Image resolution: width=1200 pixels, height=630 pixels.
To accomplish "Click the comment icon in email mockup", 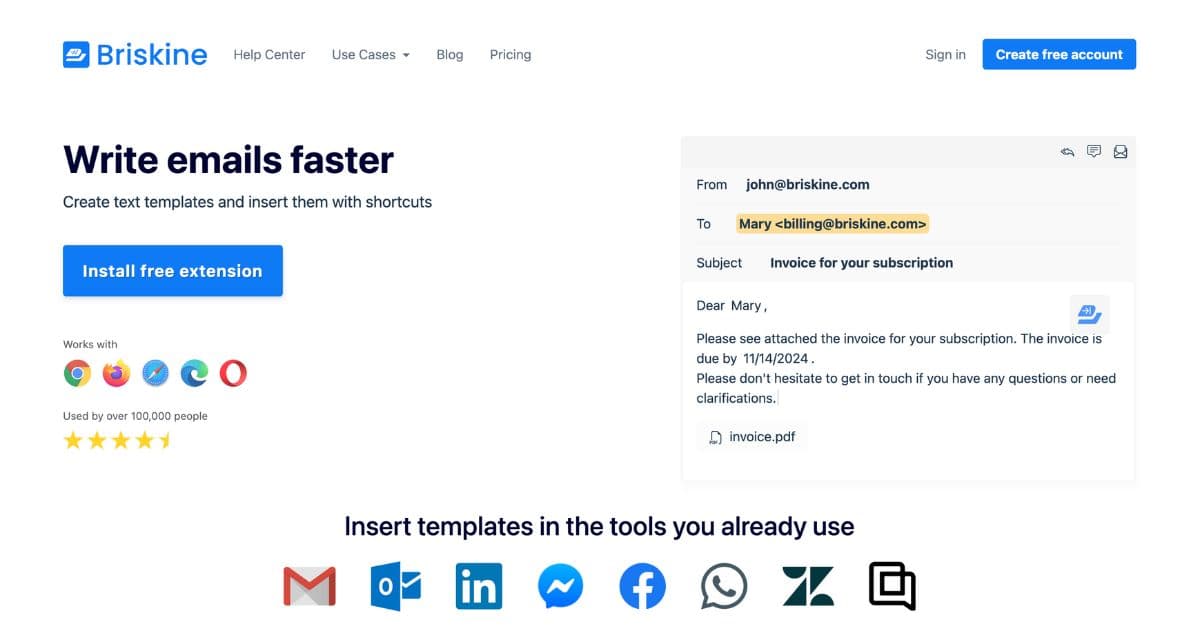I will click(1094, 152).
